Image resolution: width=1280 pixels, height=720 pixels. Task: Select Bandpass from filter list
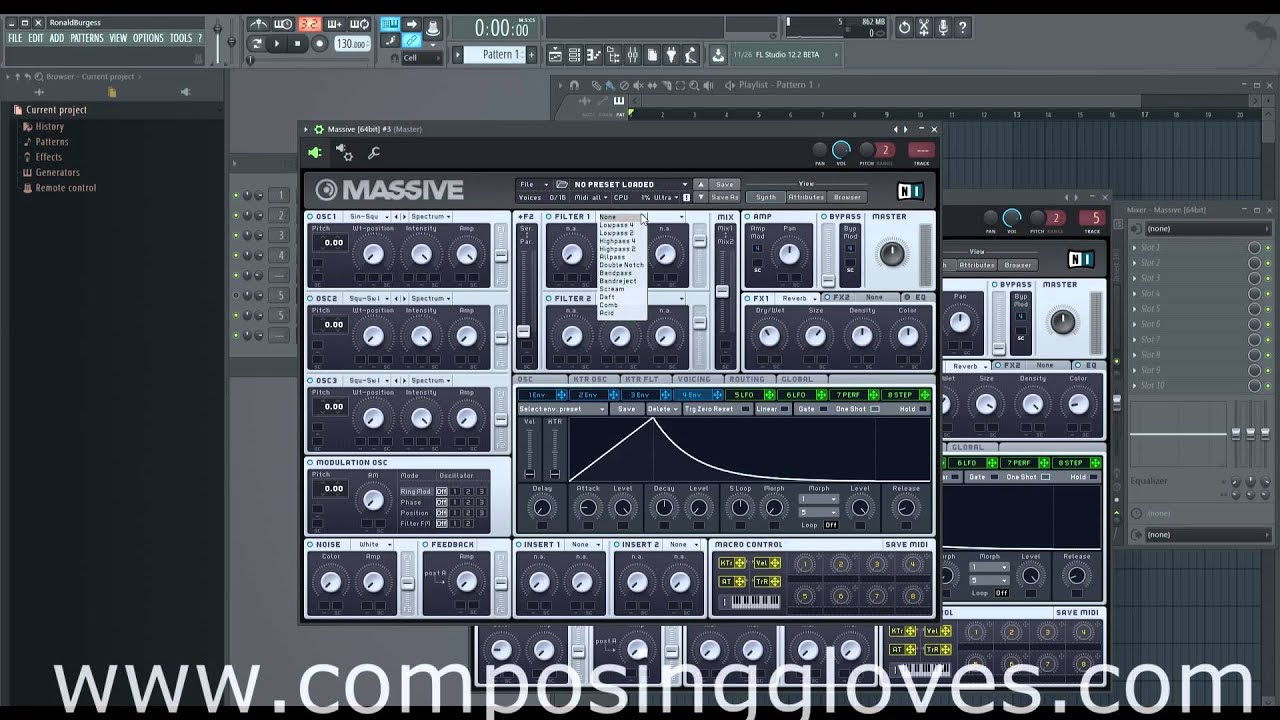[x=616, y=273]
